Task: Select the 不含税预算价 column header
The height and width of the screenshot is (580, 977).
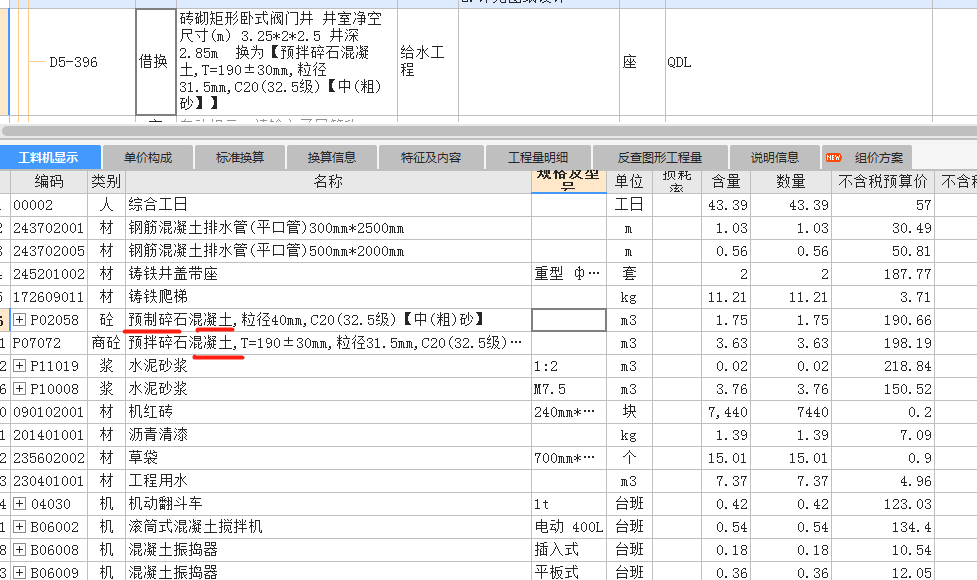Action: click(883, 181)
